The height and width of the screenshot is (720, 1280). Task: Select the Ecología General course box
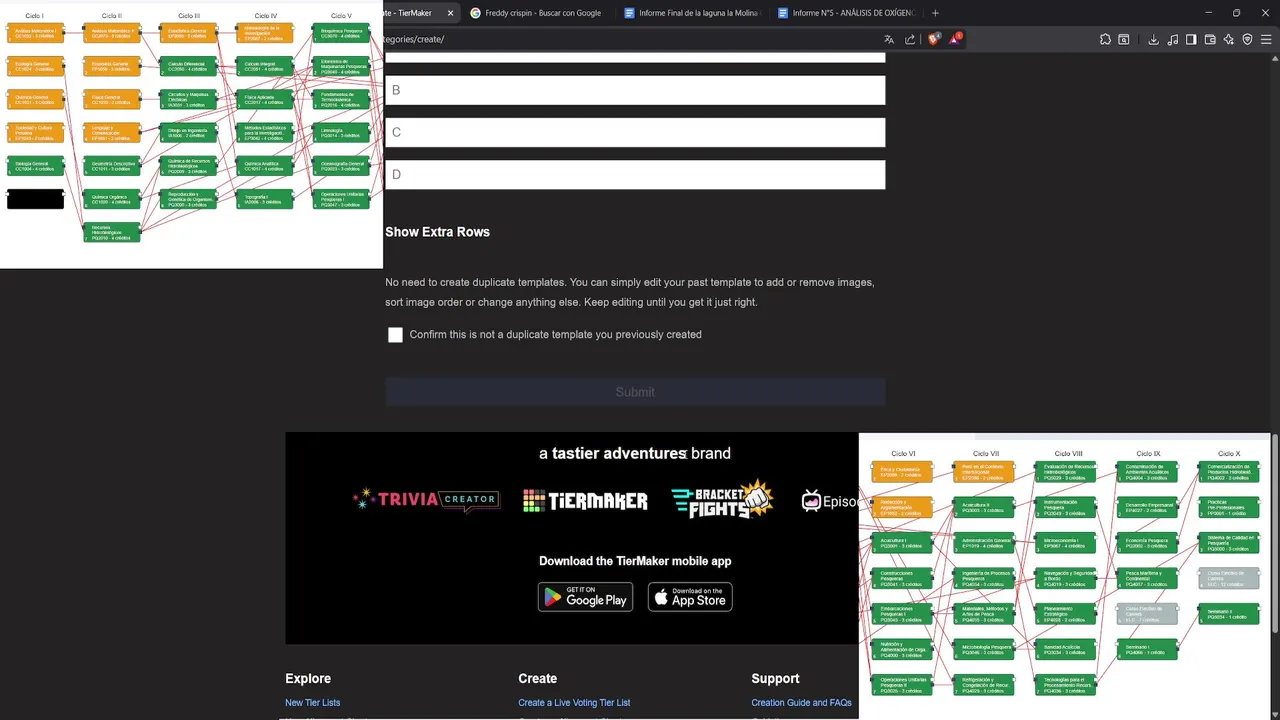[35, 66]
